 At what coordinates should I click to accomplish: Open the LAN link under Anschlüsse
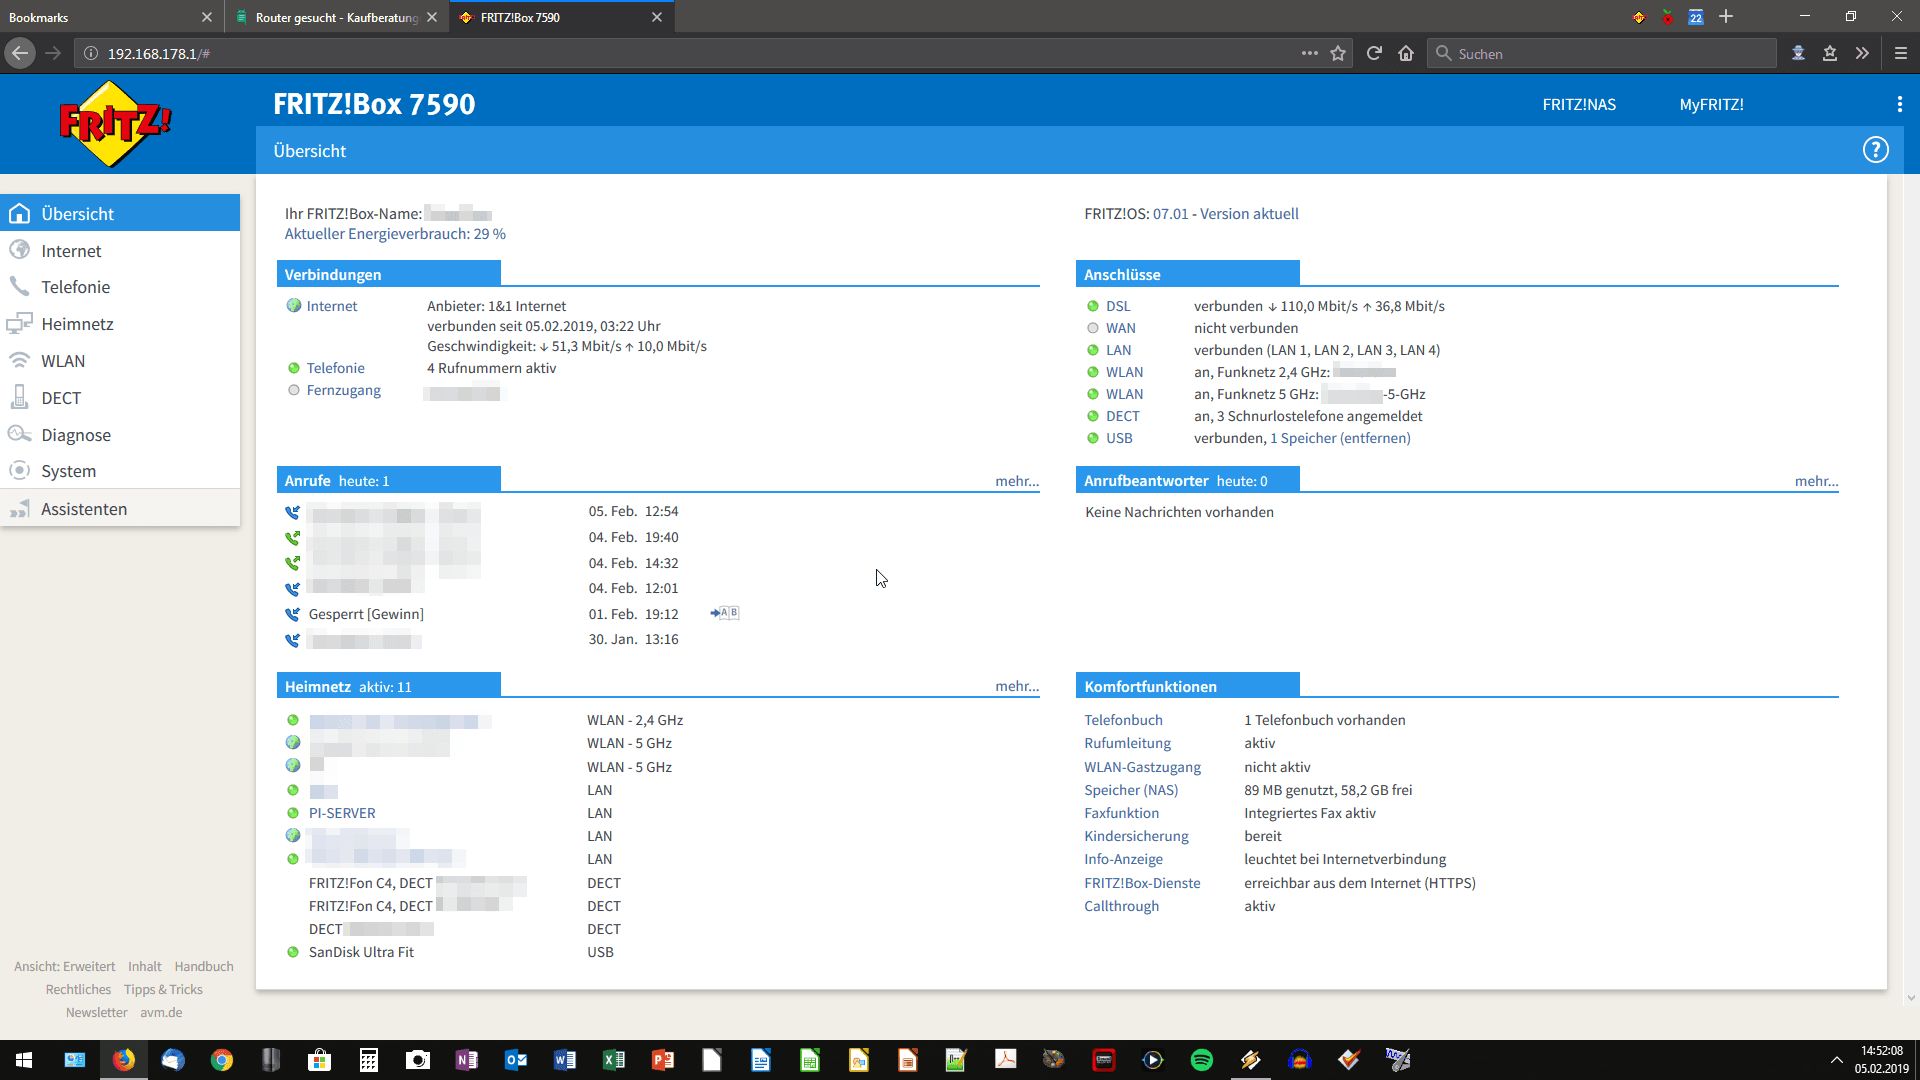(1118, 350)
